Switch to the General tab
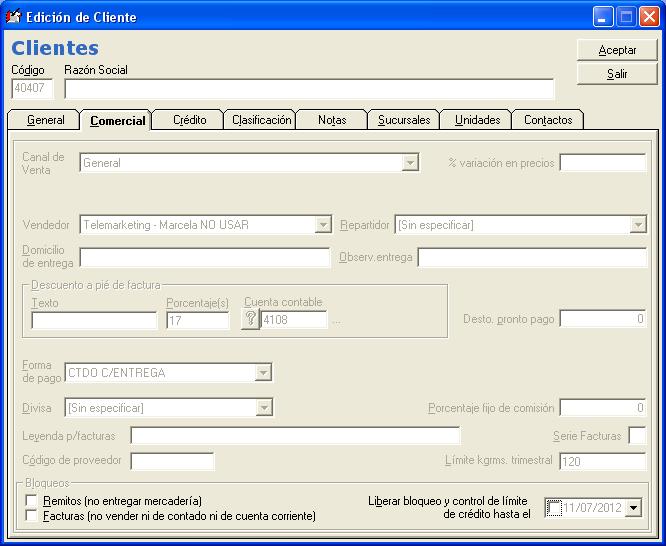Screen dimensions: 666x546 coord(45,120)
